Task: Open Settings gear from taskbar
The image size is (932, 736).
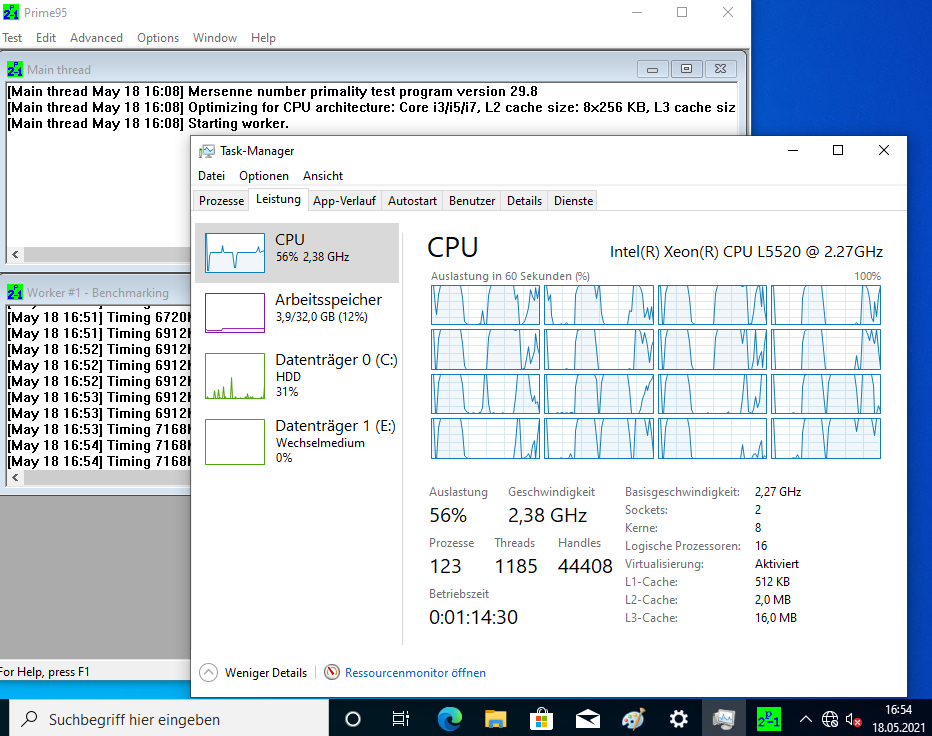Action: pos(679,719)
